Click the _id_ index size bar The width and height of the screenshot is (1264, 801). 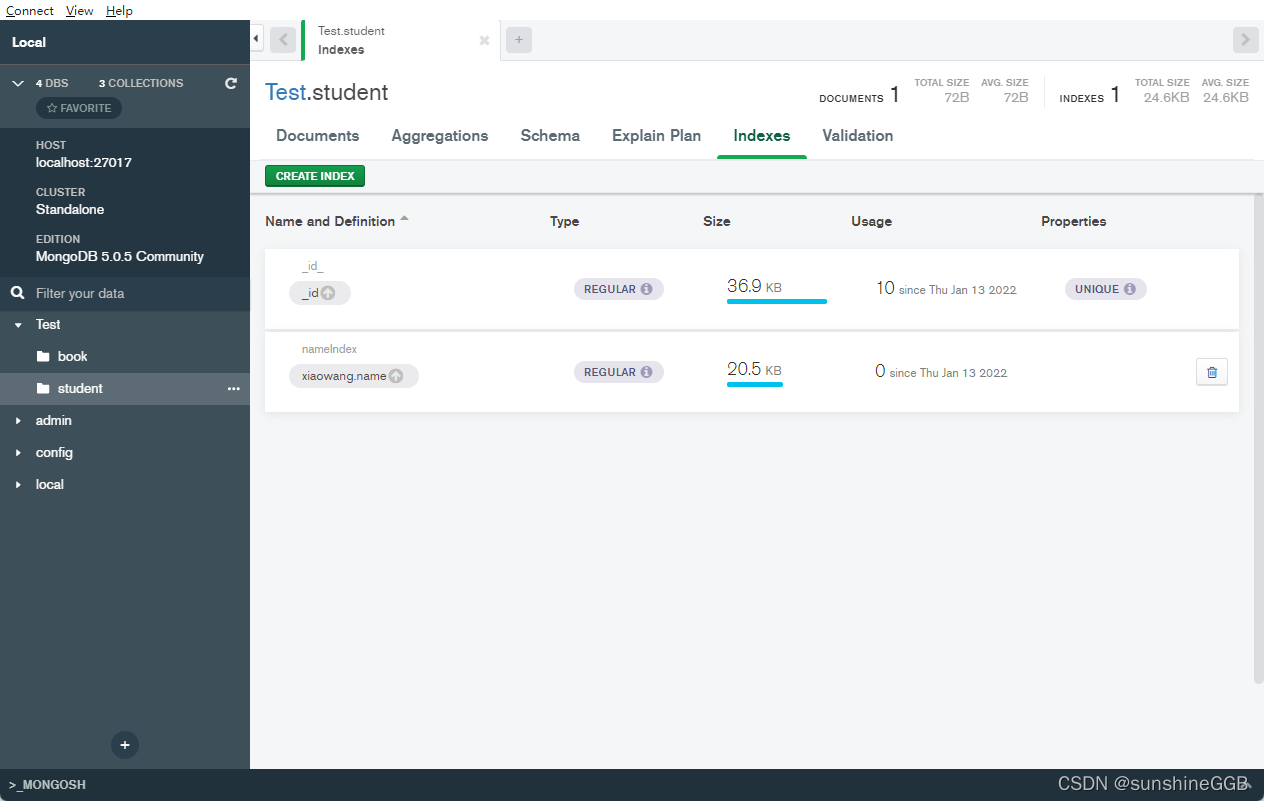click(x=777, y=301)
